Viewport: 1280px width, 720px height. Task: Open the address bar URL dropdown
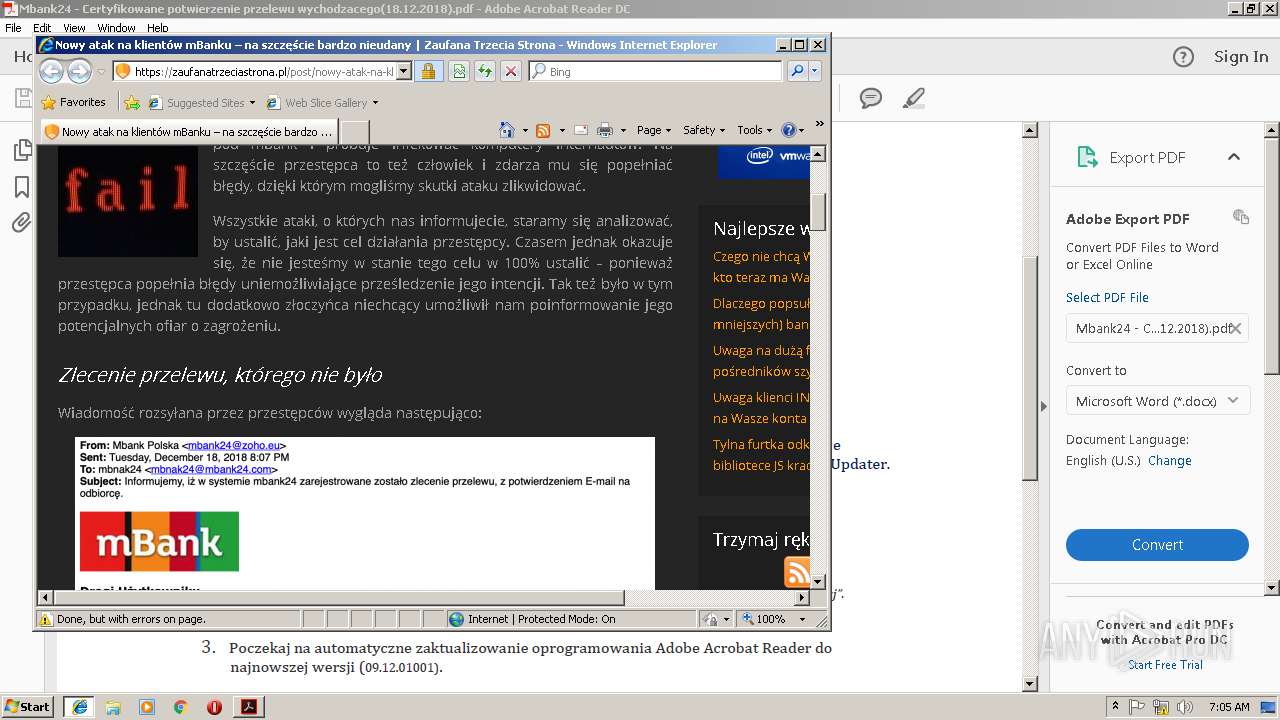click(404, 71)
